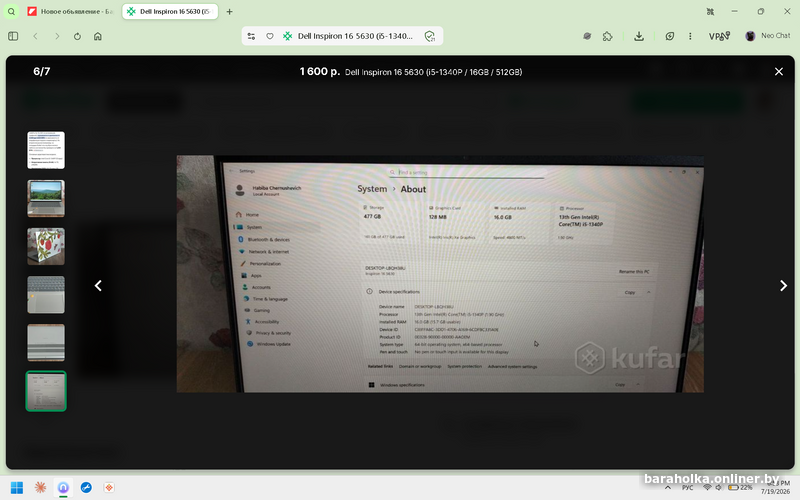This screenshot has width=800, height=500.
Task: Open the first thumbnail with text description
Action: 46,150
